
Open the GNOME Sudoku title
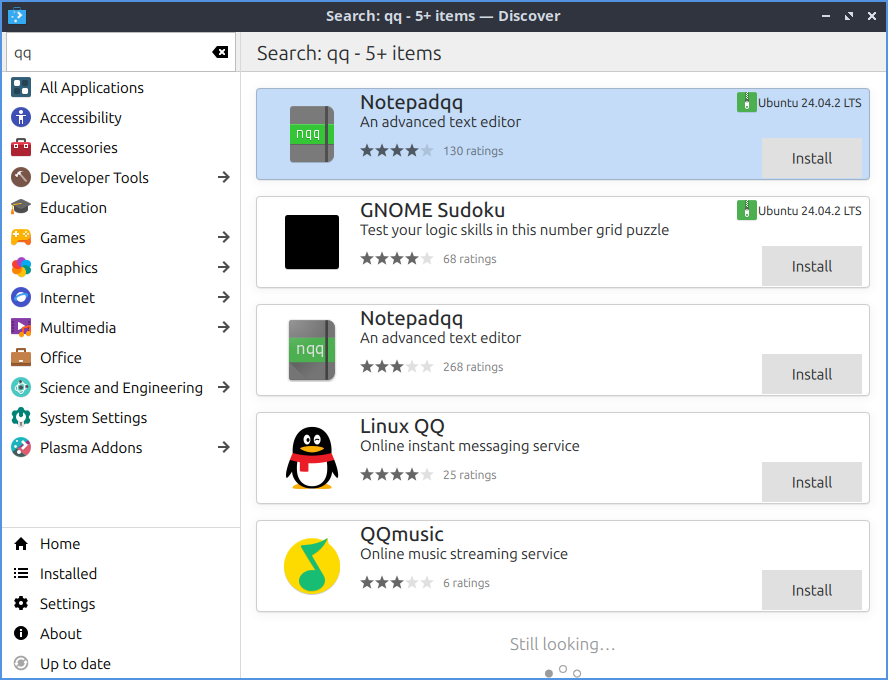click(432, 211)
